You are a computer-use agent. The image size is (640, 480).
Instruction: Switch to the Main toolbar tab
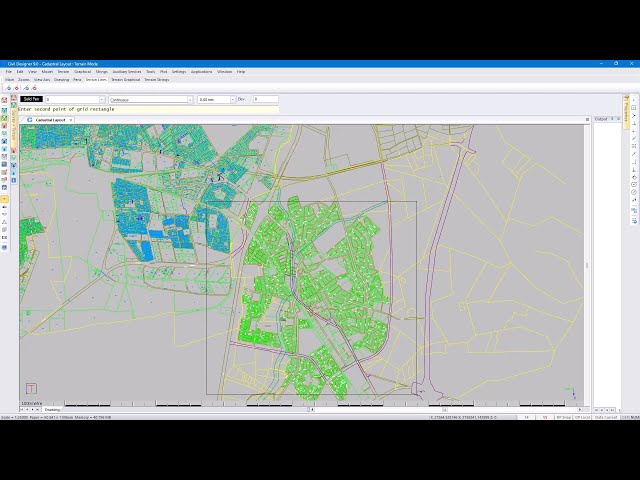click(x=9, y=80)
